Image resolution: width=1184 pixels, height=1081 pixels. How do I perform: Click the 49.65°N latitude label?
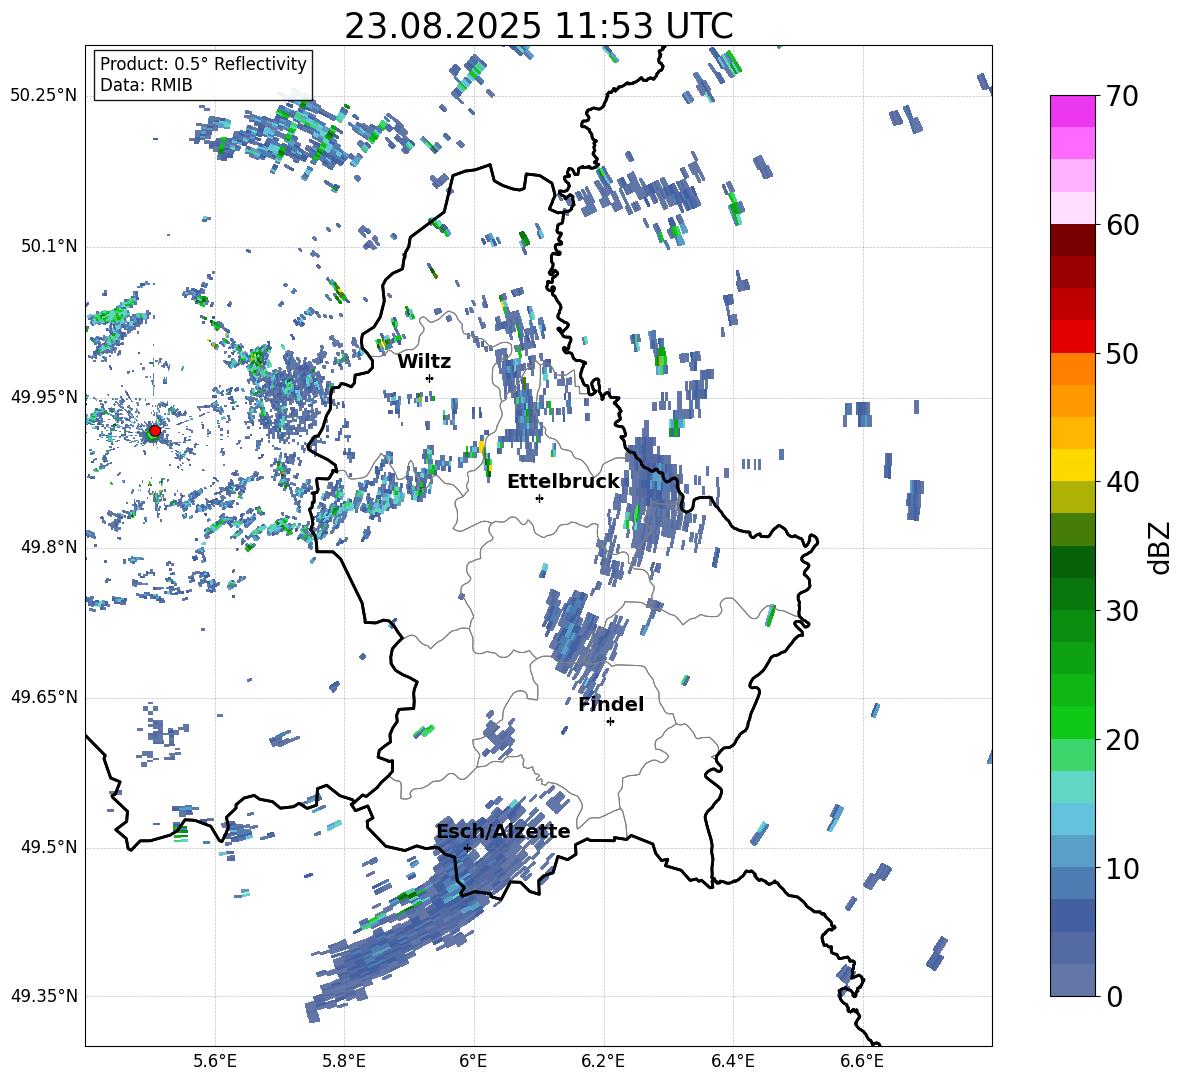(44, 697)
